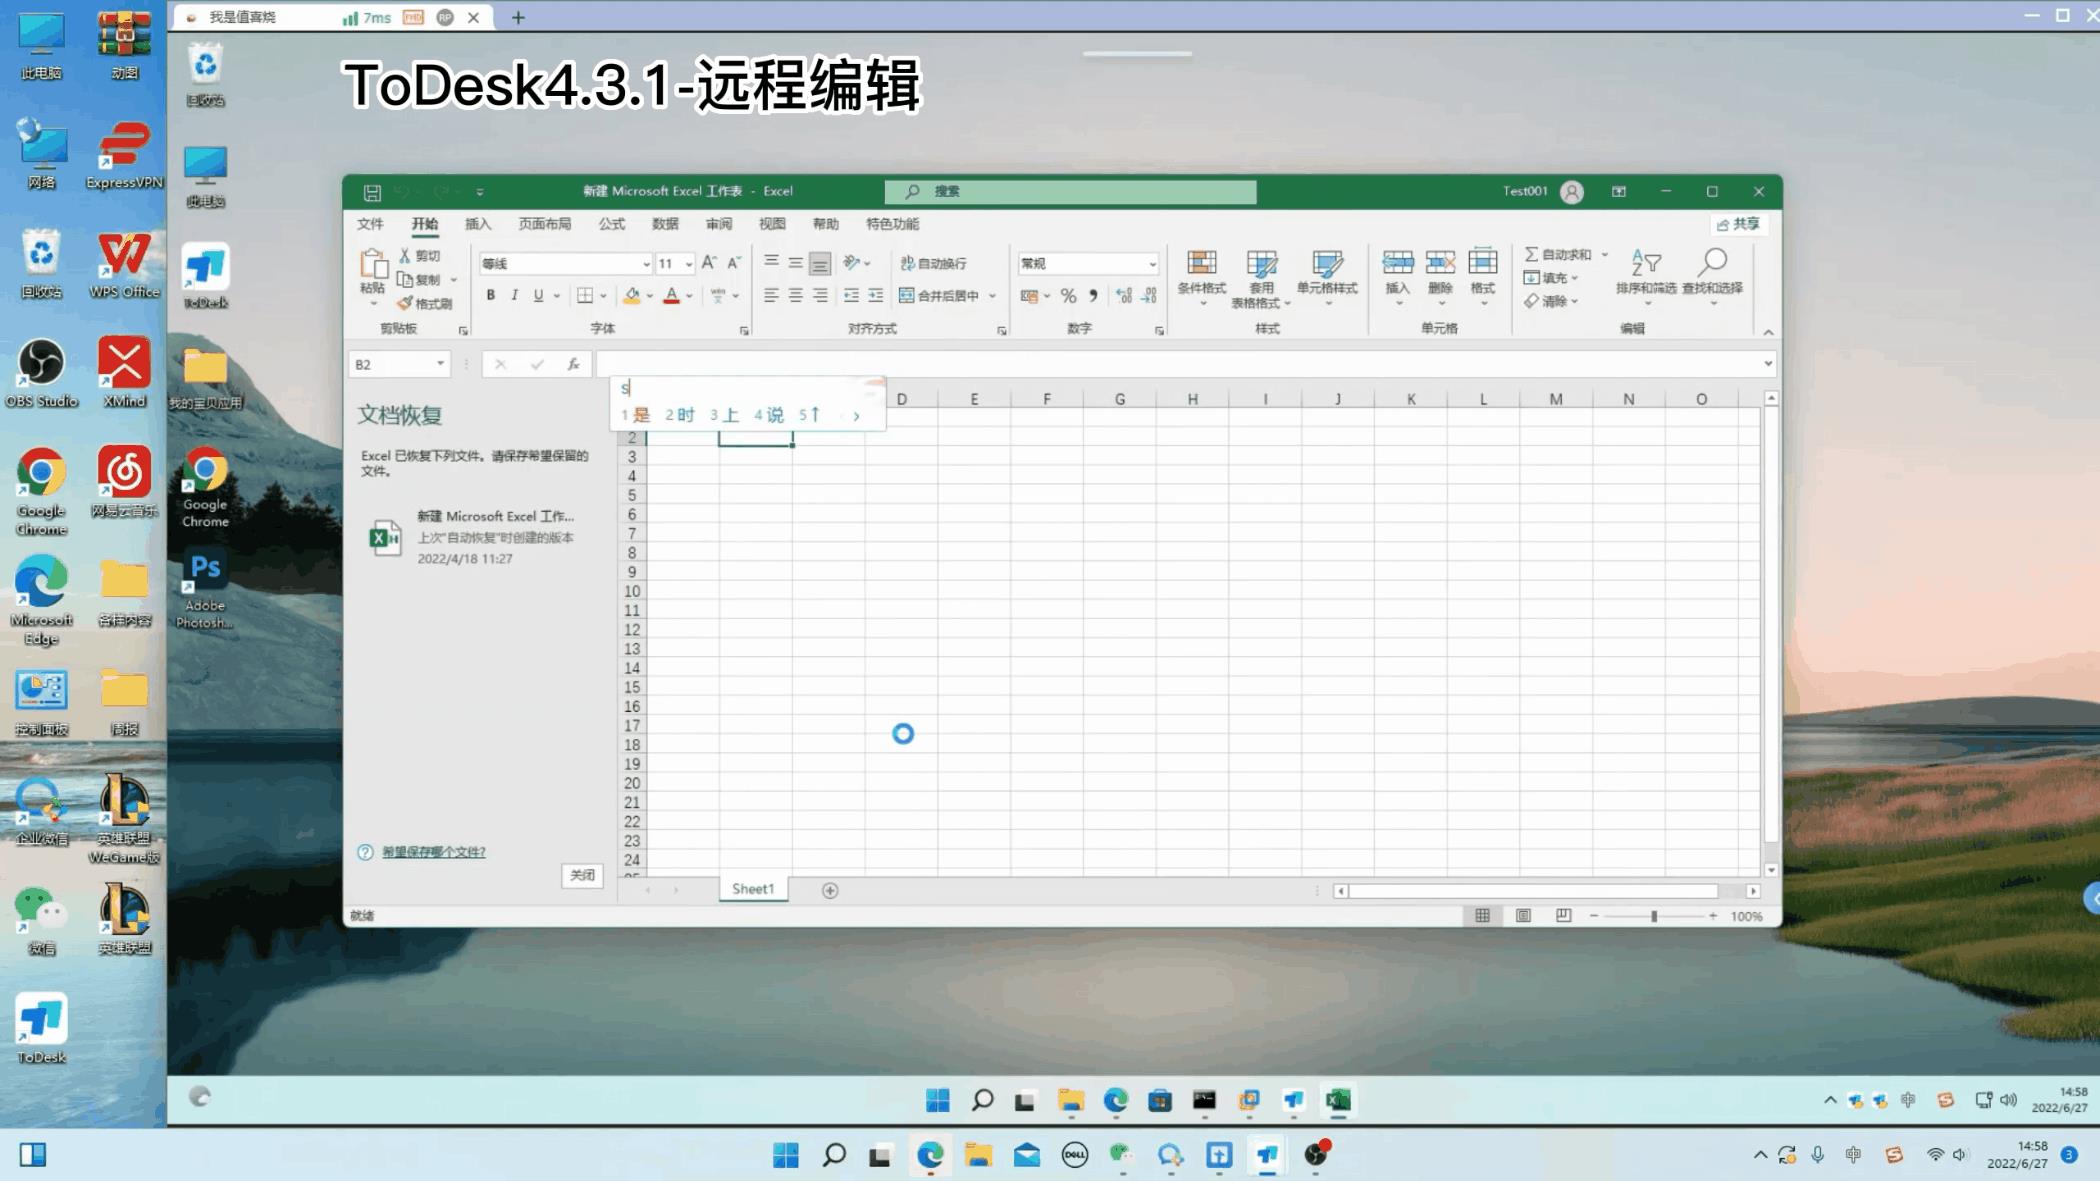Click 希望保存哪个文件? help link
The image size is (2100, 1181).
pyautogui.click(x=433, y=852)
